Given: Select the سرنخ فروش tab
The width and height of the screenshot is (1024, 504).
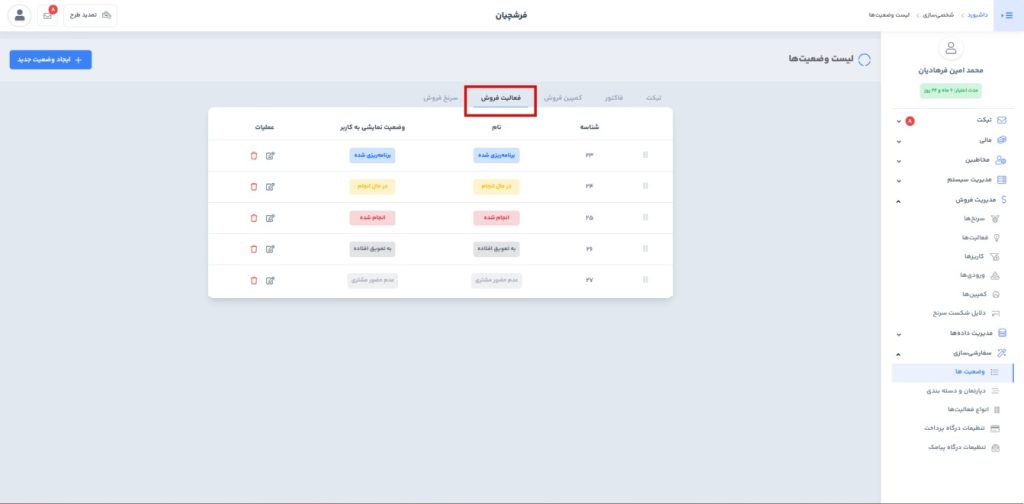Looking at the screenshot, I should click(x=440, y=99).
